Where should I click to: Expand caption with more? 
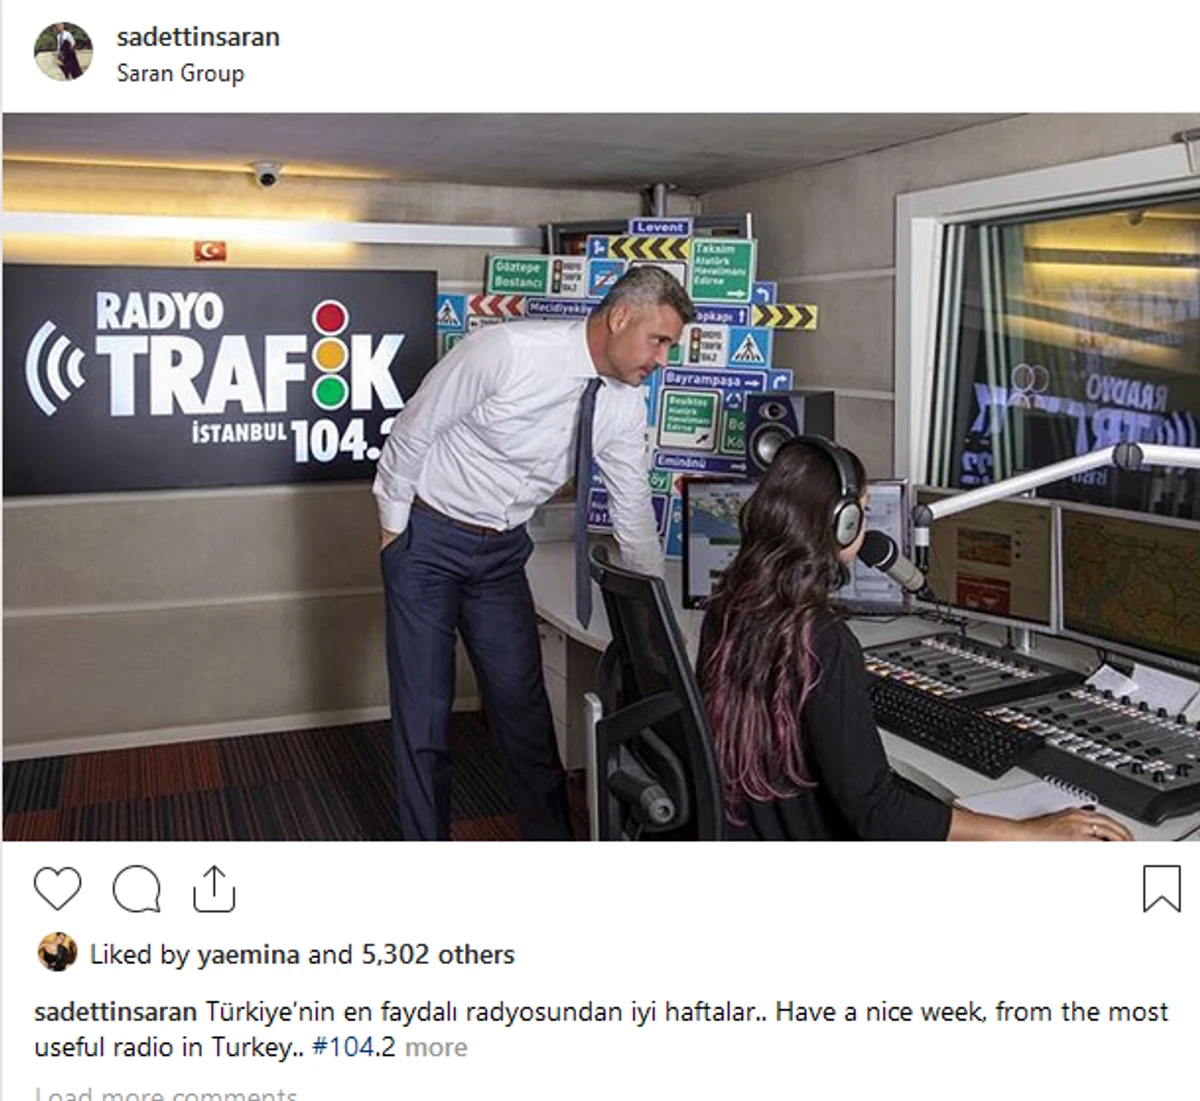point(436,1048)
